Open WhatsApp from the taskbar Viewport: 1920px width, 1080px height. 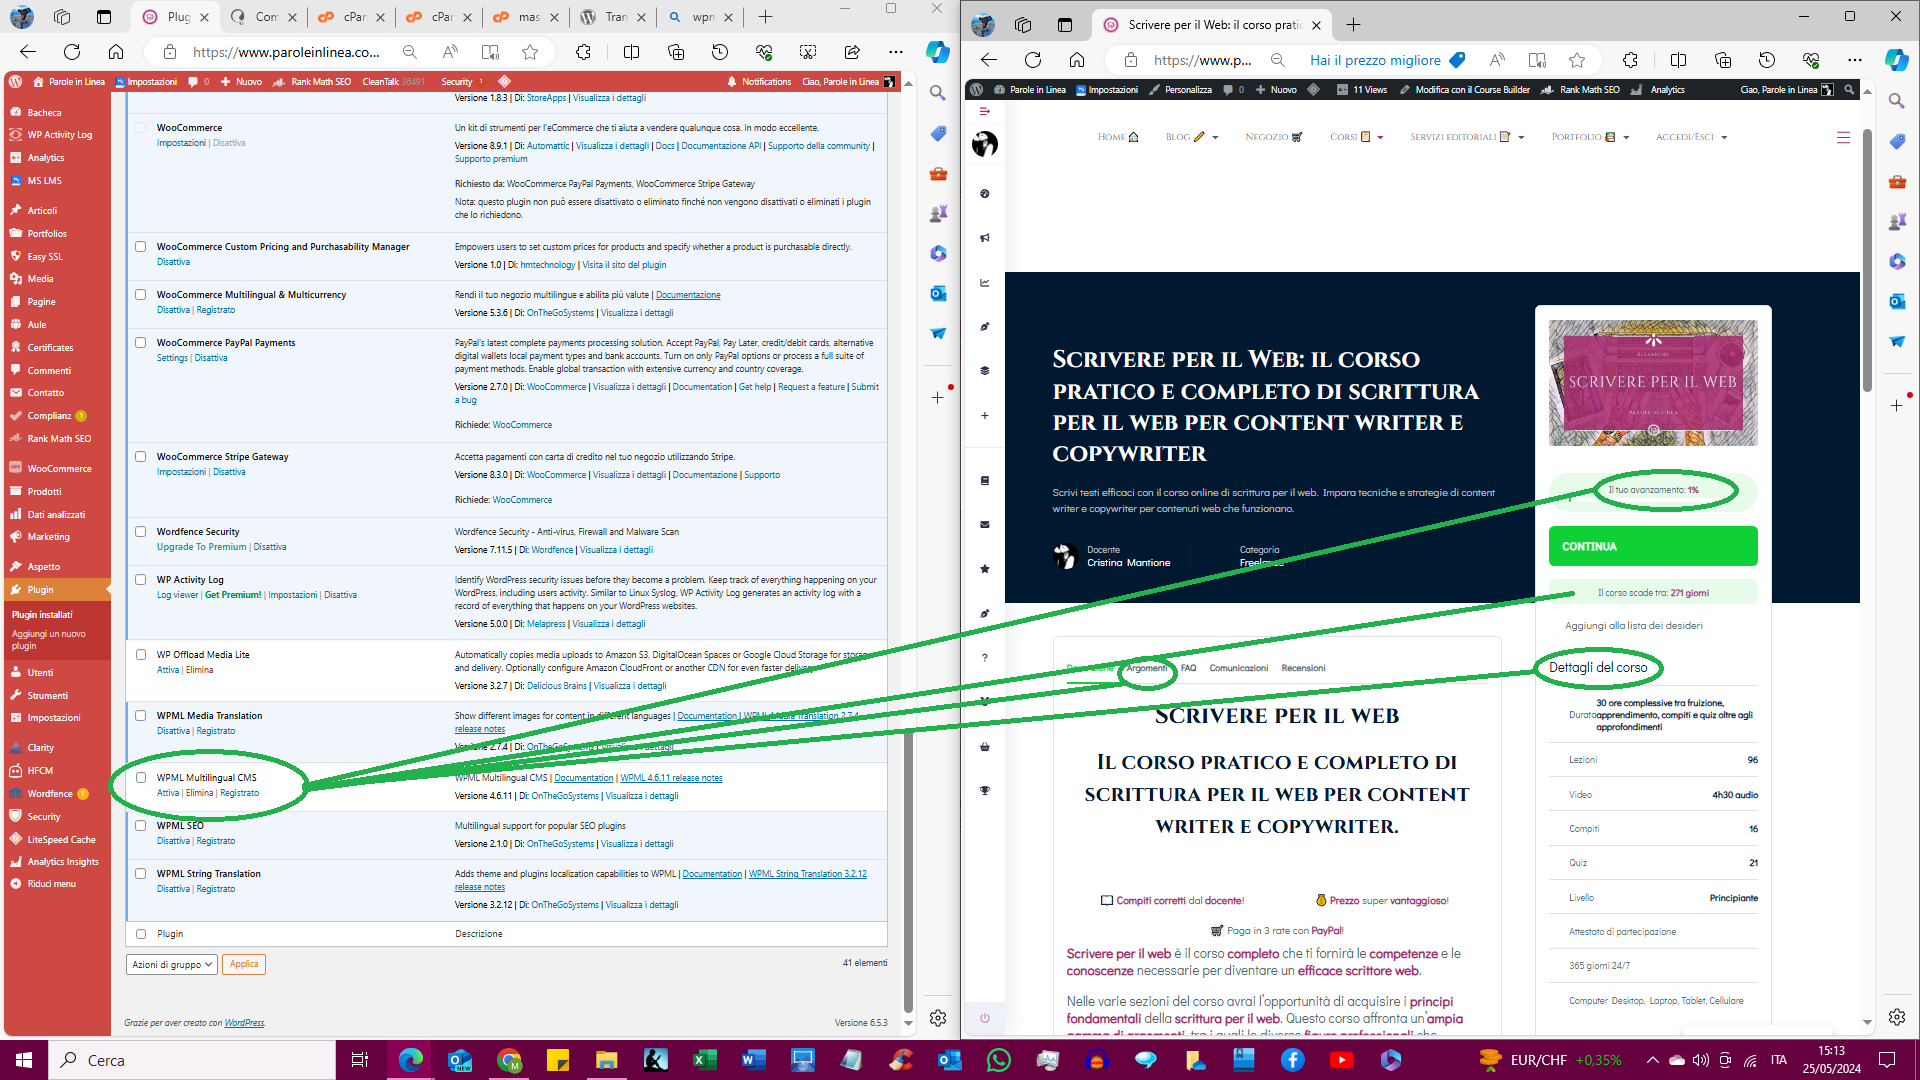pos(998,1060)
